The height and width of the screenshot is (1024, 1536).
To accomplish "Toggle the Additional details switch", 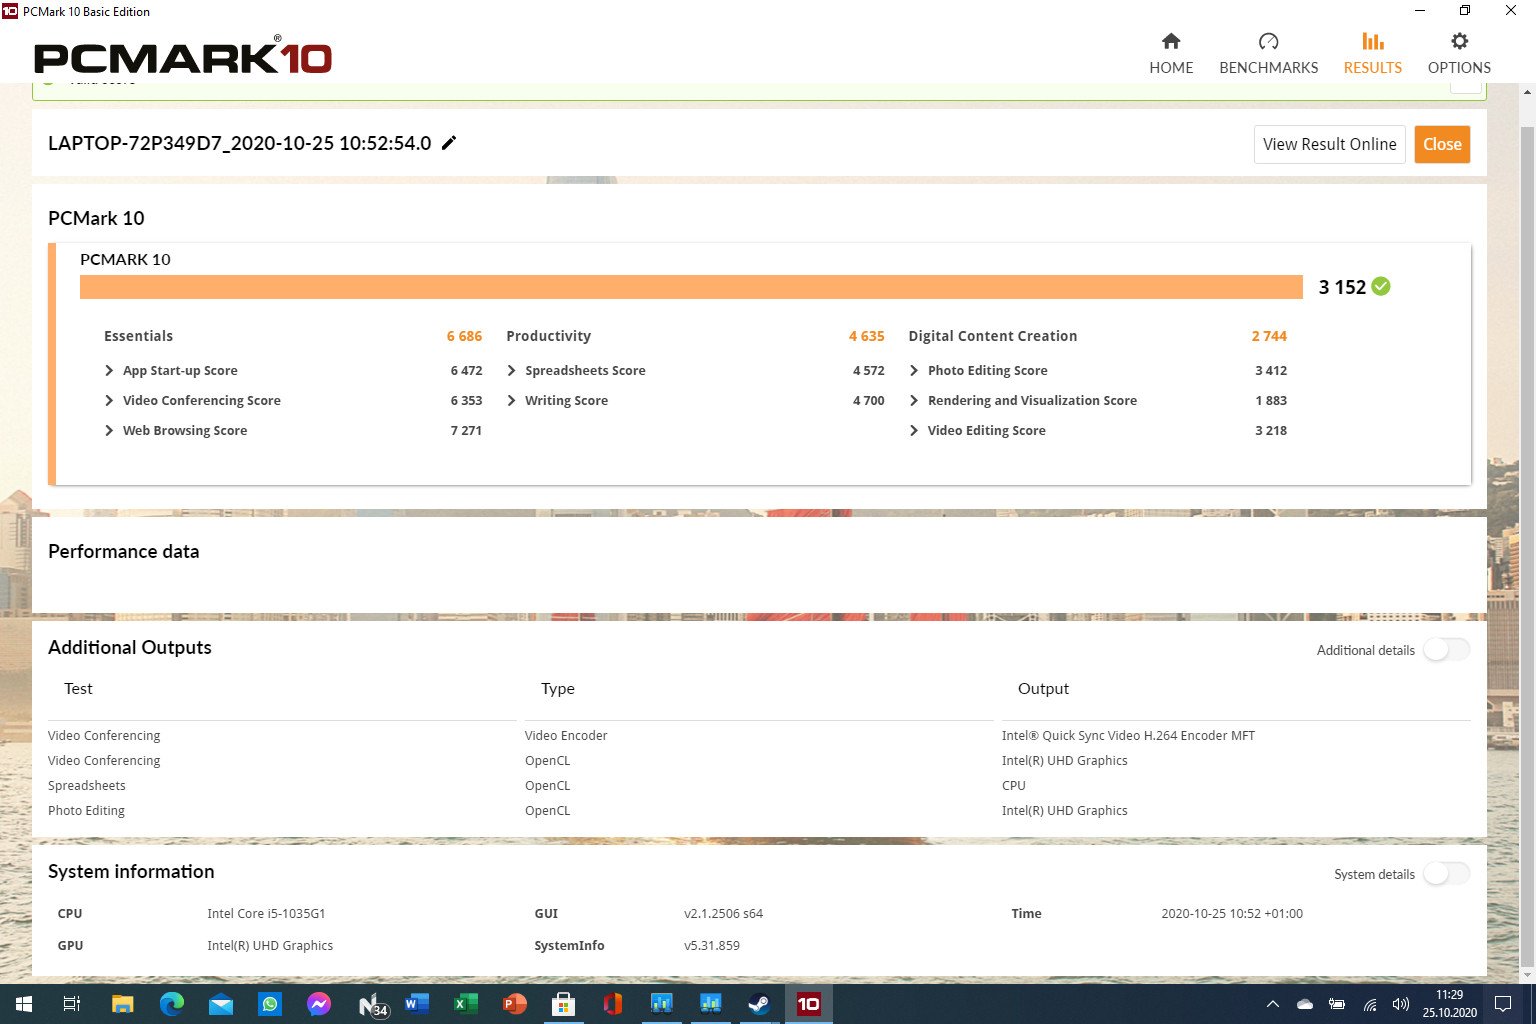I will pos(1446,650).
